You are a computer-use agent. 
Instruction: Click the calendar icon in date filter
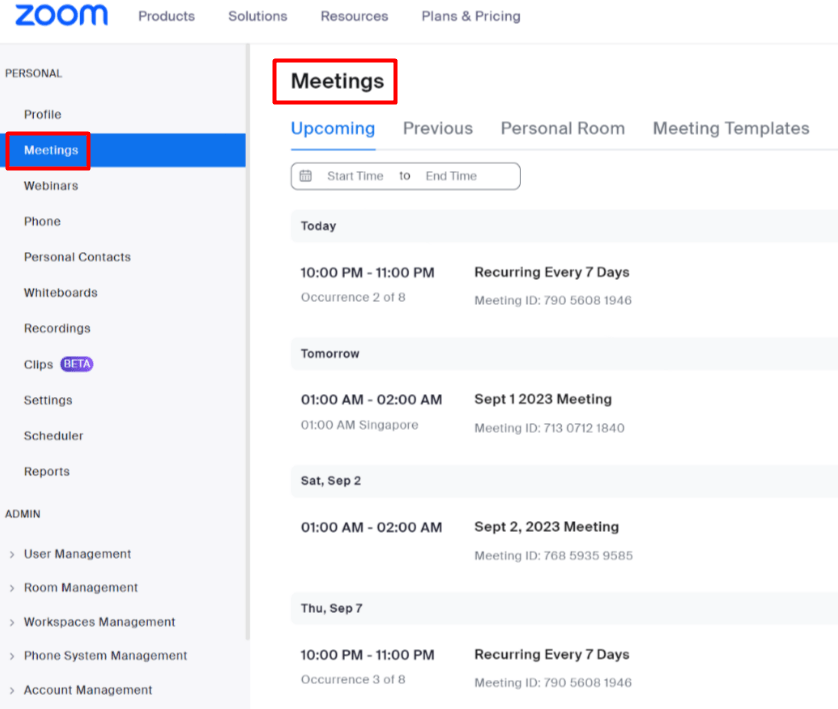[306, 176]
